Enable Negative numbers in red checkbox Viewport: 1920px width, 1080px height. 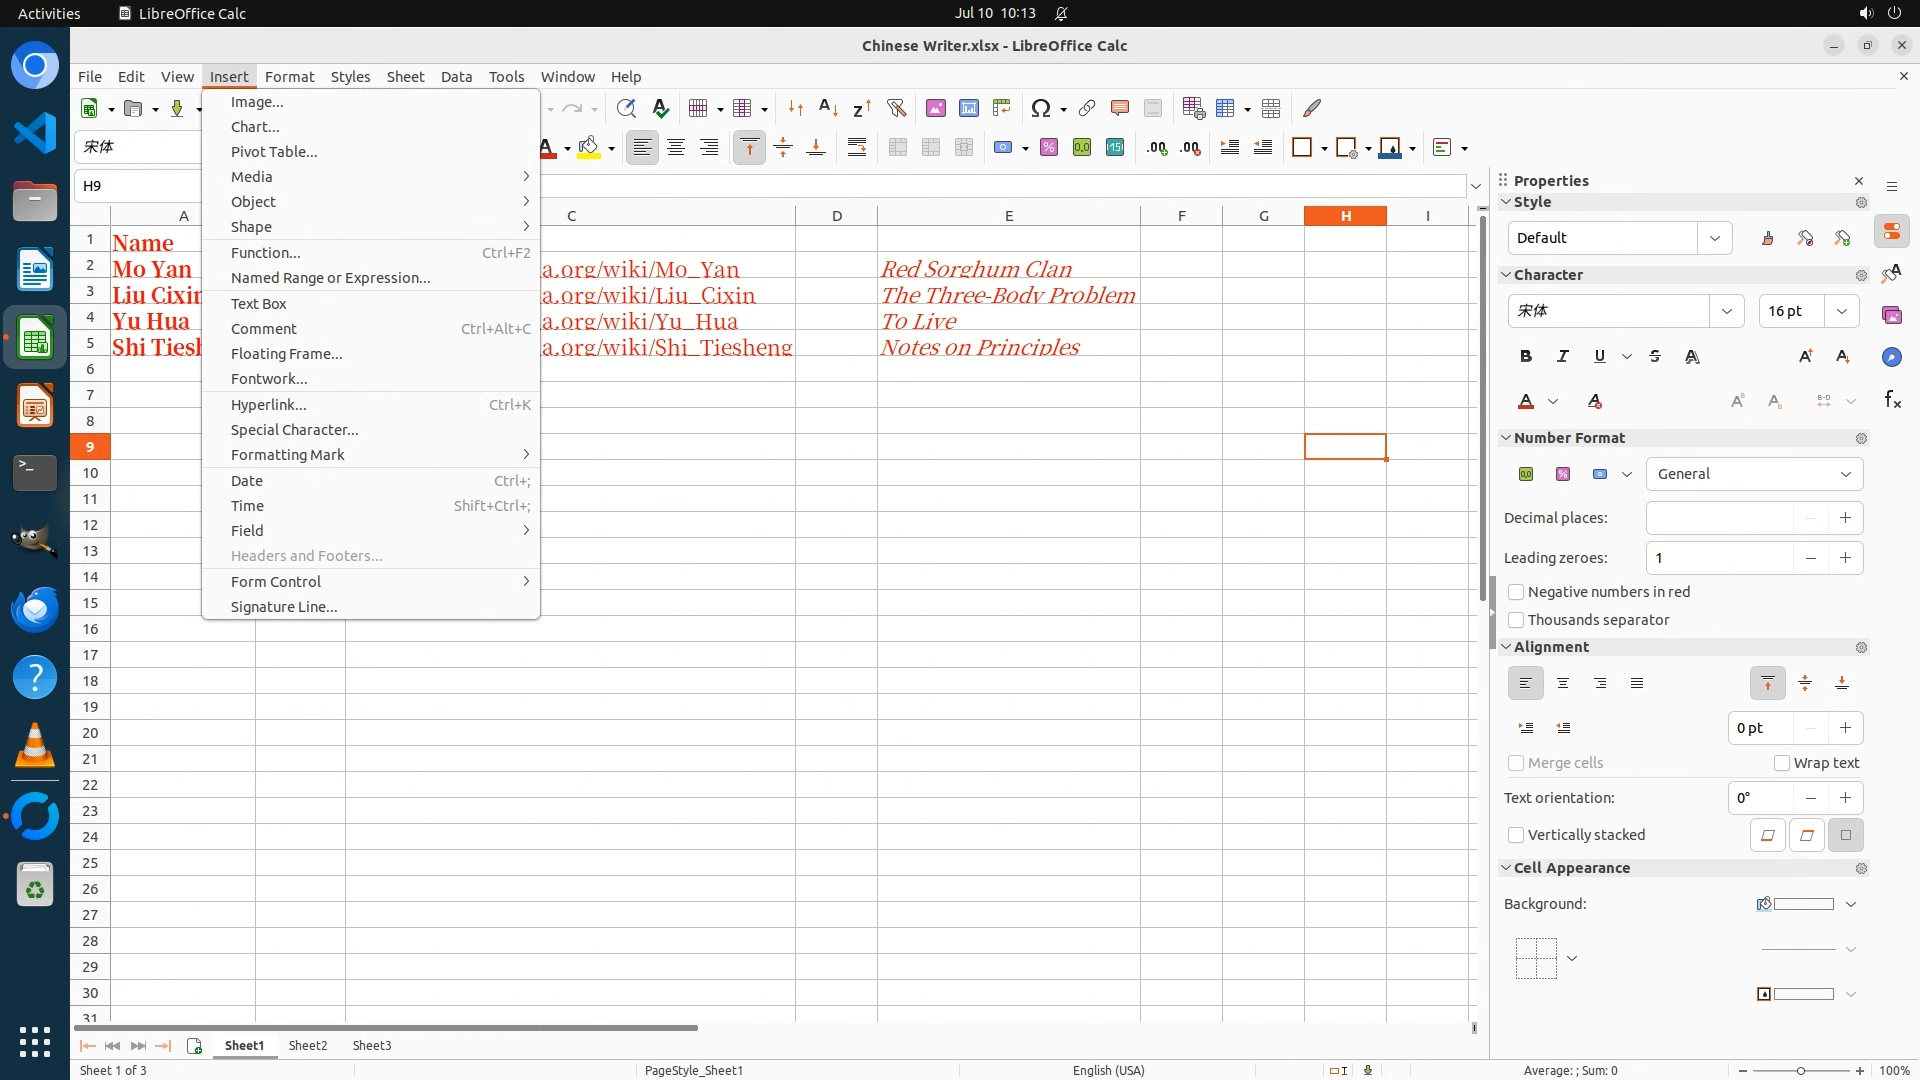(x=1516, y=592)
